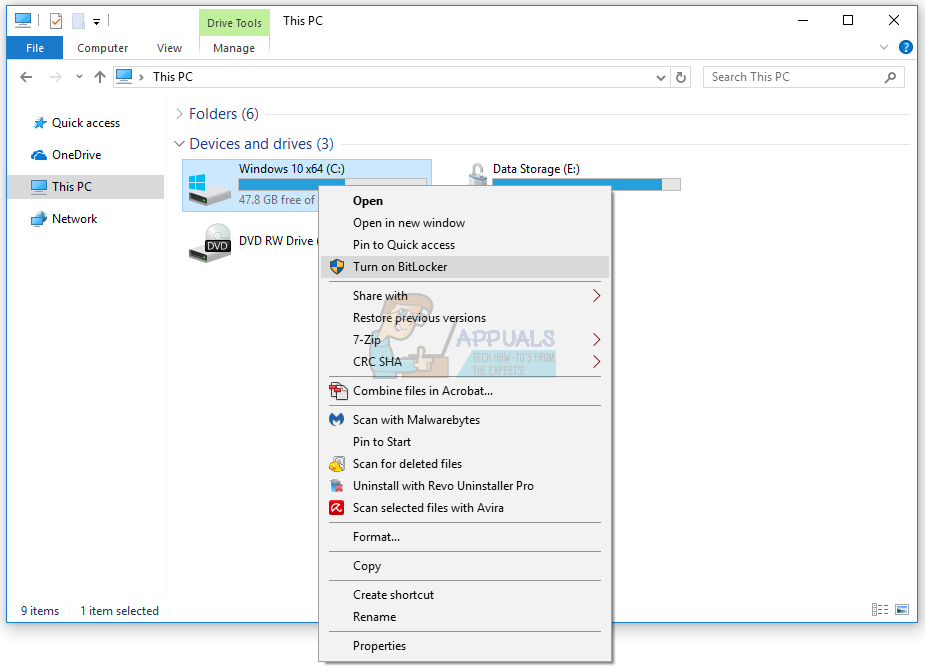Click the BitLocker shield icon
This screenshot has width=925, height=671.
click(337, 267)
